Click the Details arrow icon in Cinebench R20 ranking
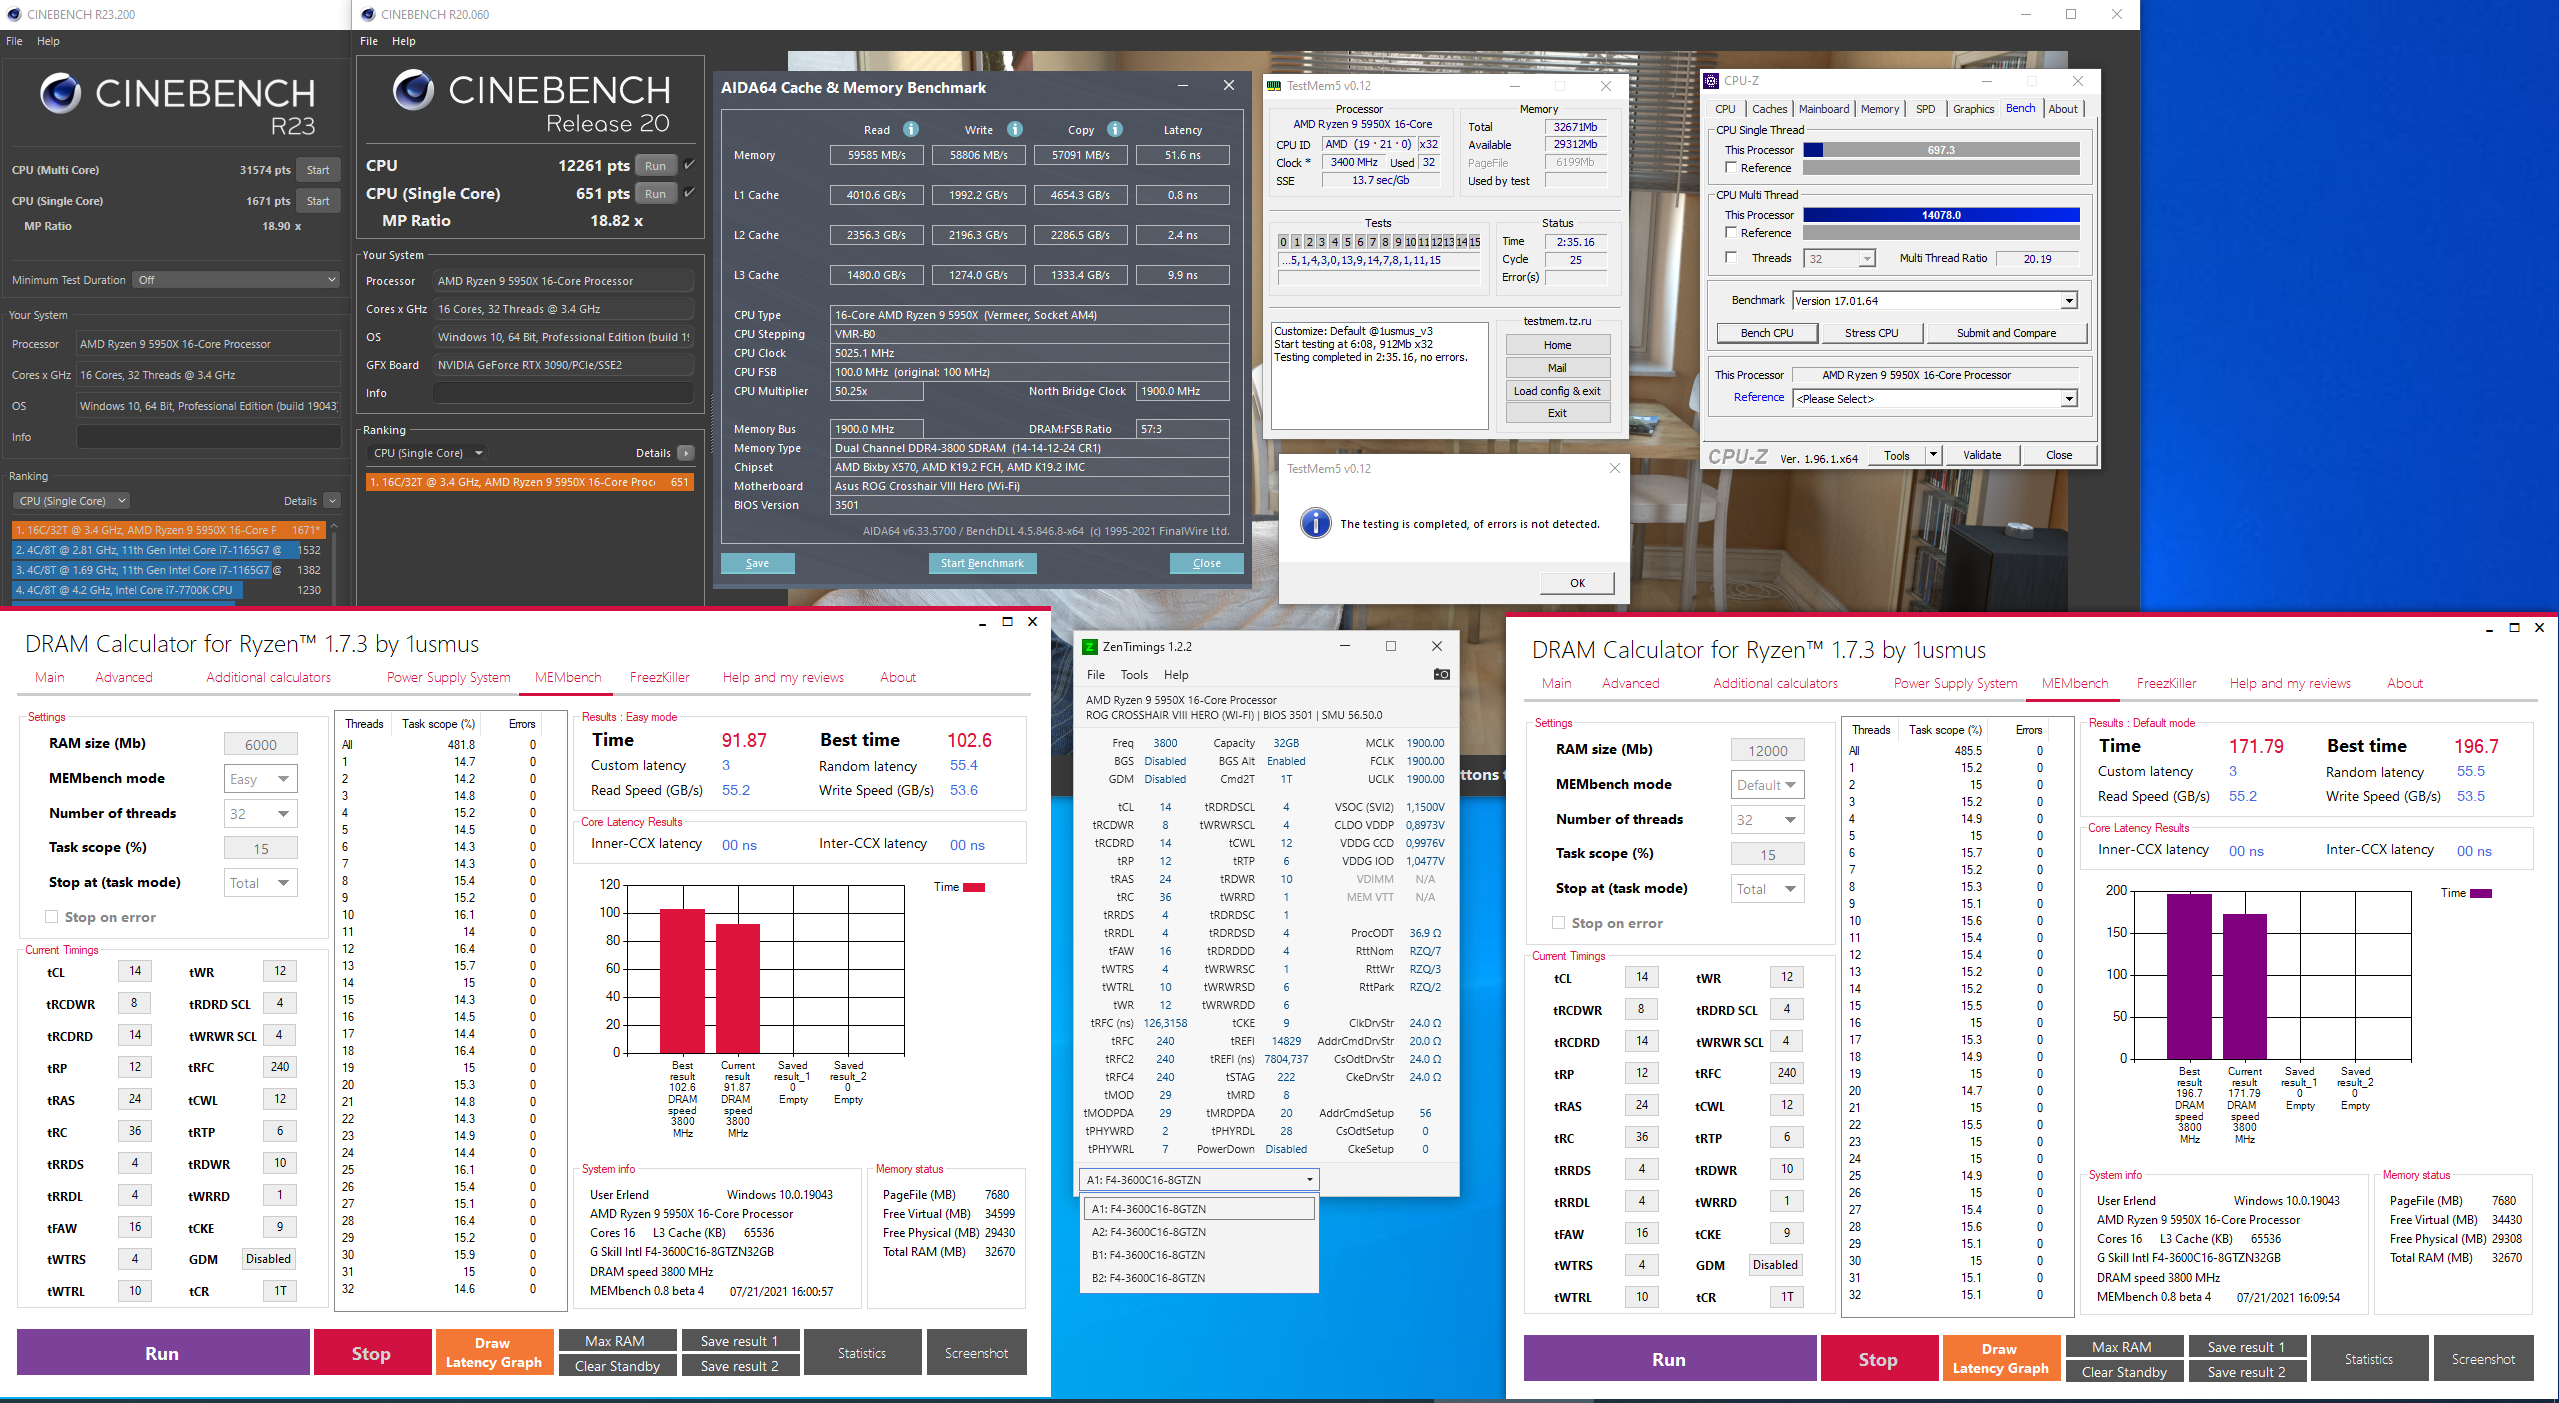Viewport: 2559px width, 1403px height. [x=686, y=453]
